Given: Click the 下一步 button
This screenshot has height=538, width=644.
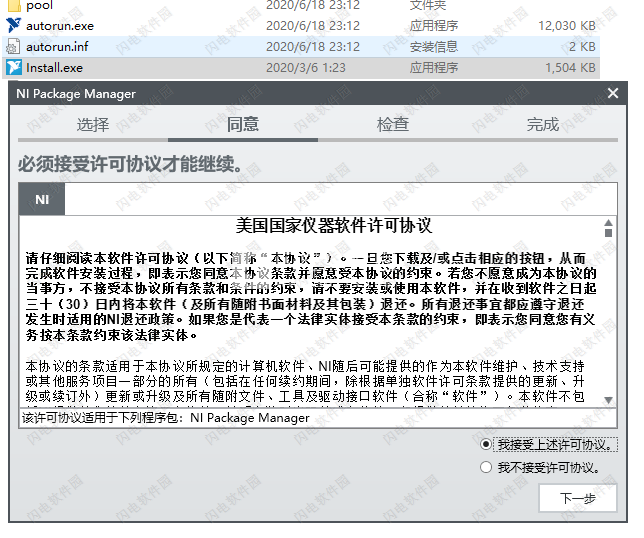Looking at the screenshot, I should [x=577, y=498].
